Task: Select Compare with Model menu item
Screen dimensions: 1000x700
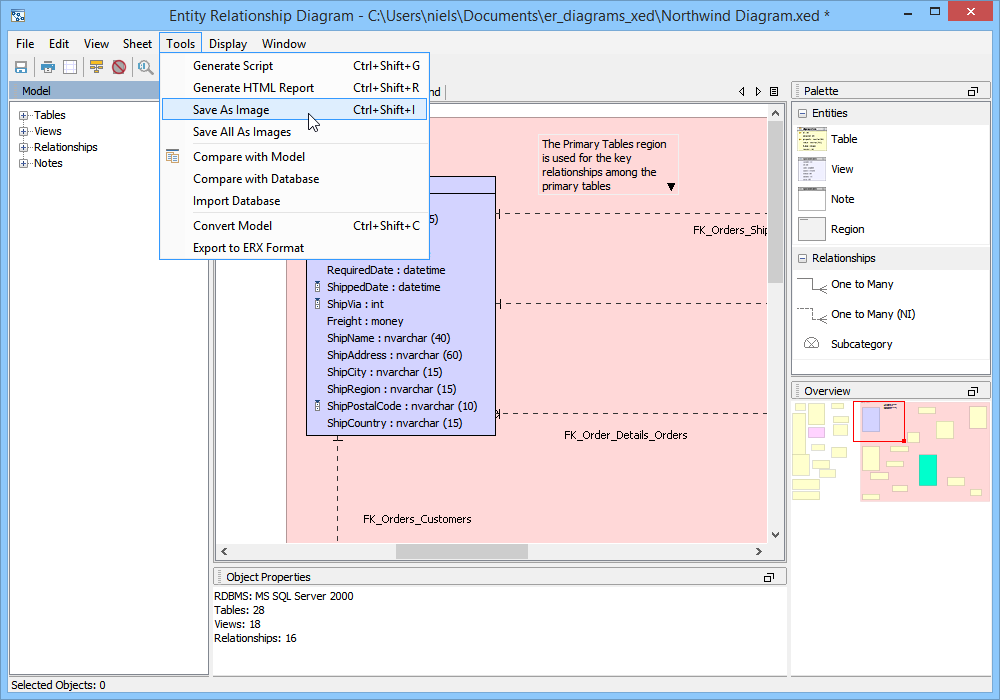Action: 249,157
